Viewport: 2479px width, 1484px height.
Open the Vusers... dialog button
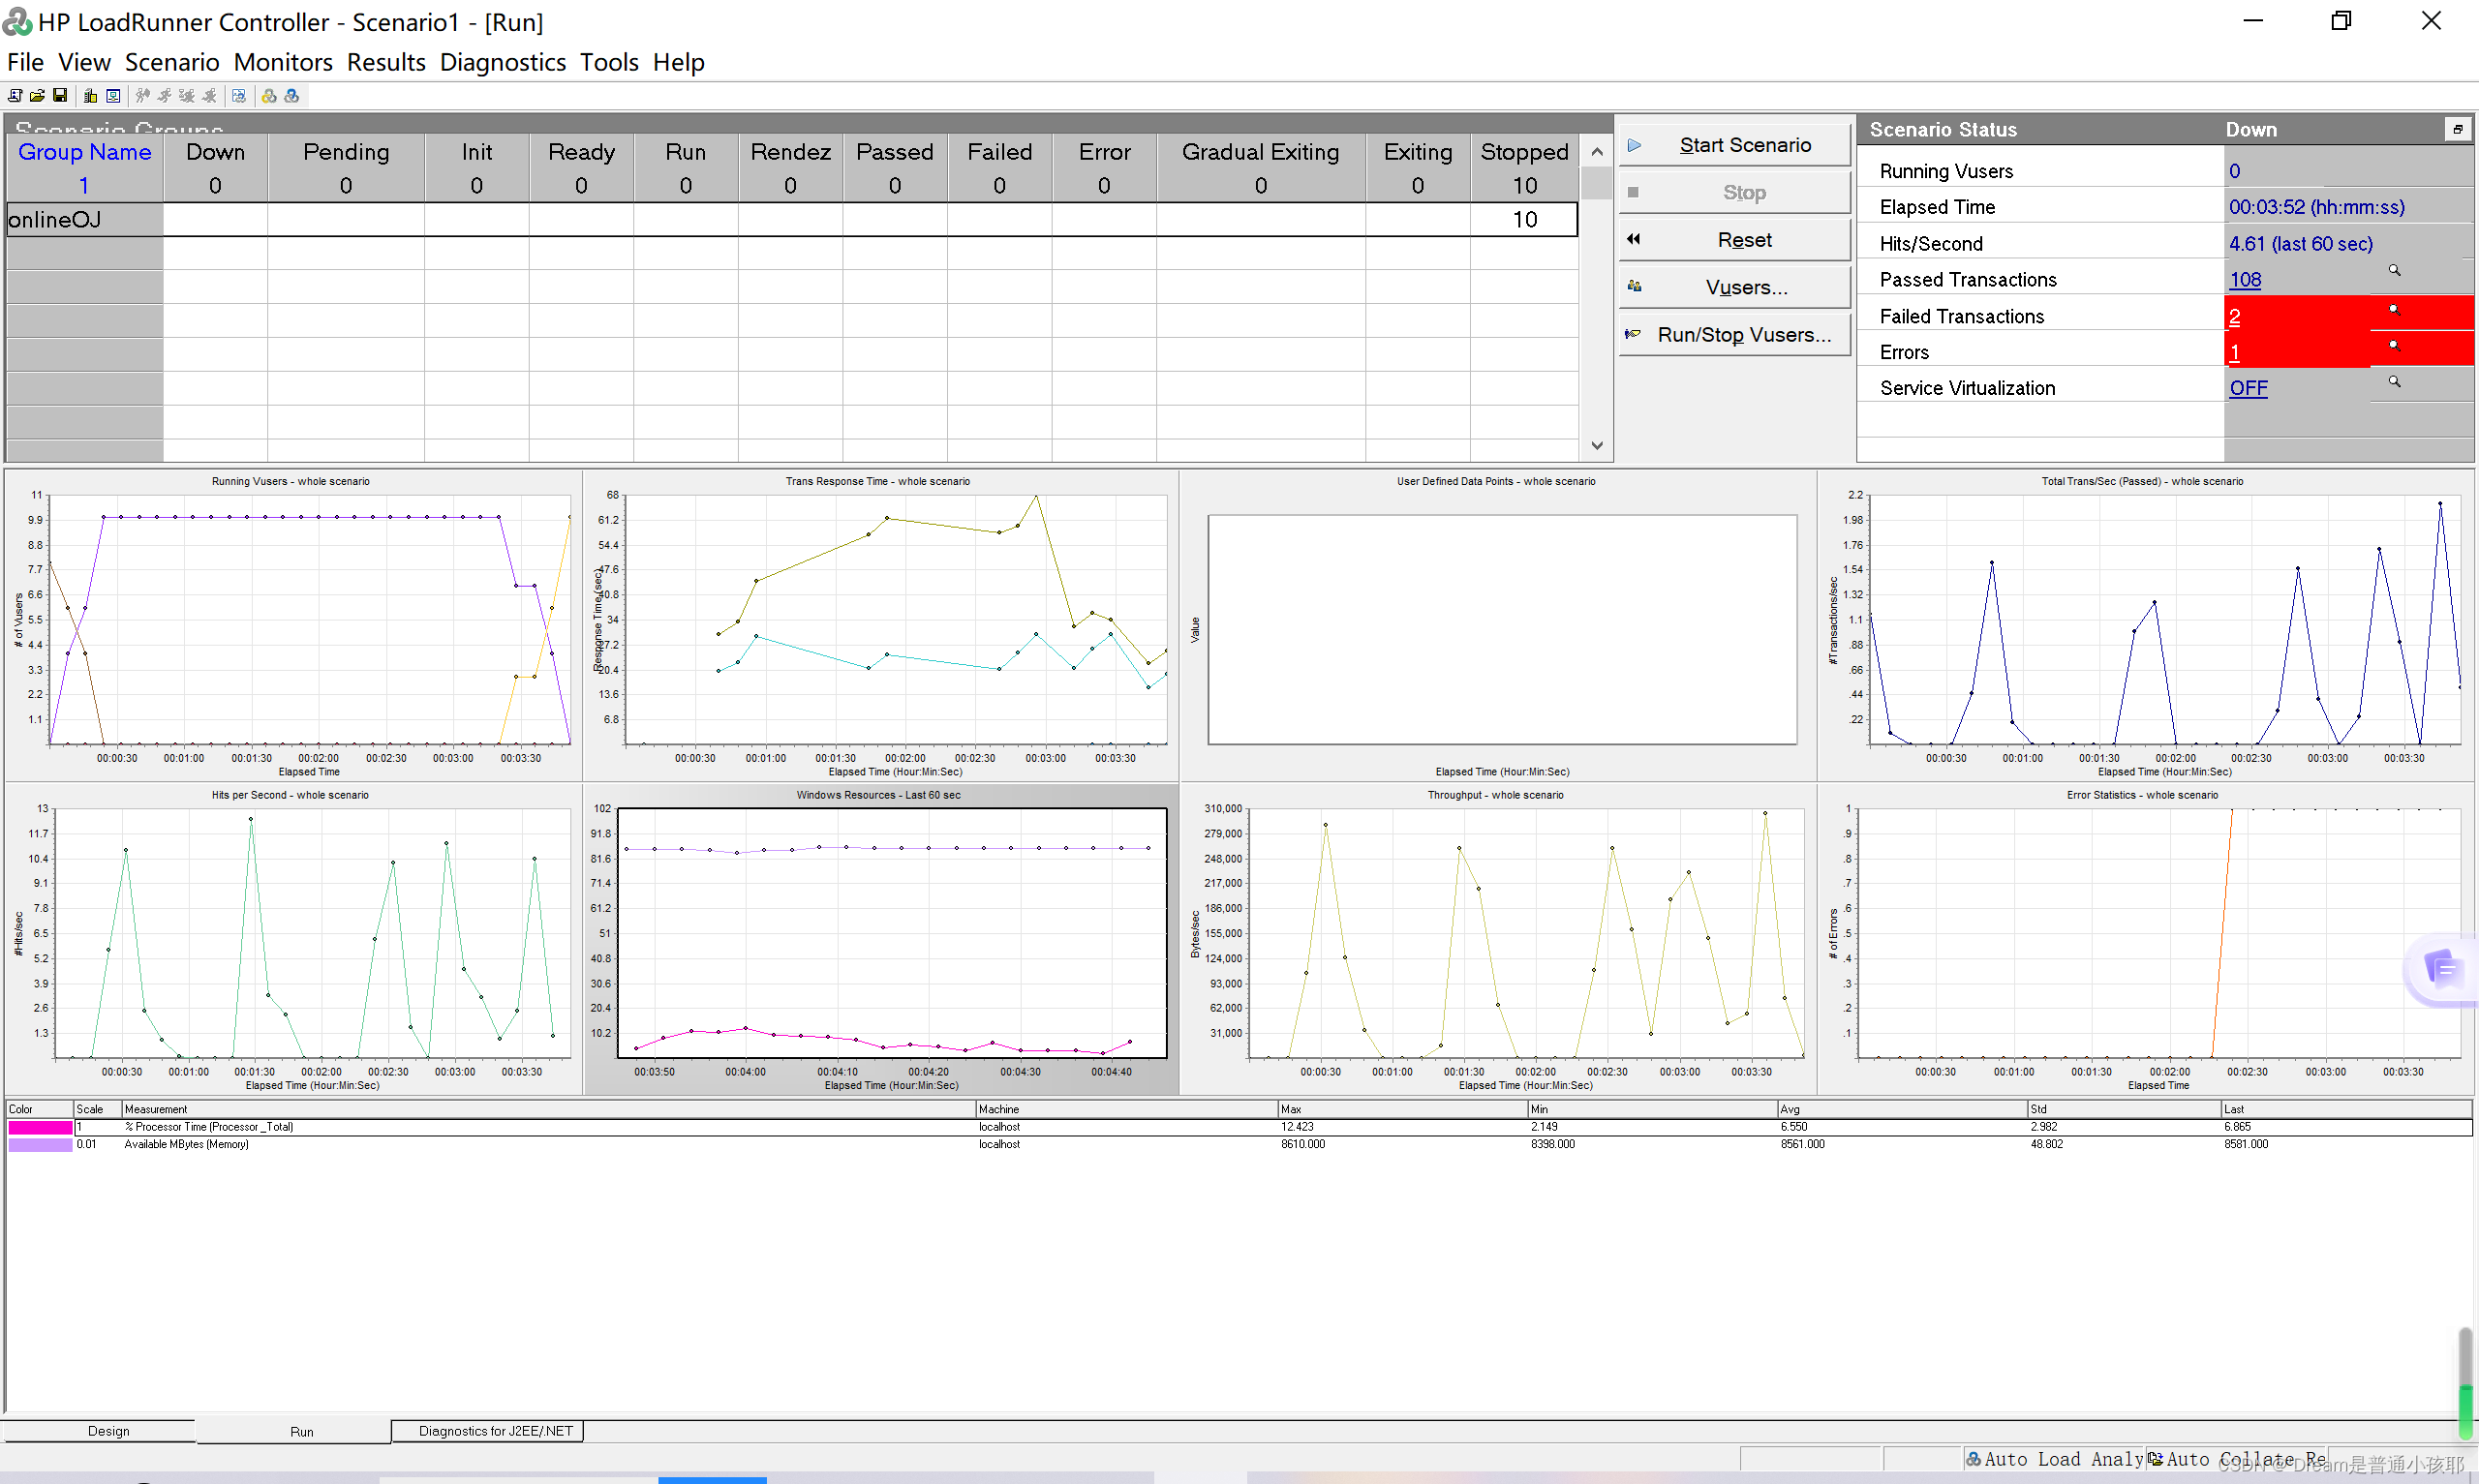1734,287
